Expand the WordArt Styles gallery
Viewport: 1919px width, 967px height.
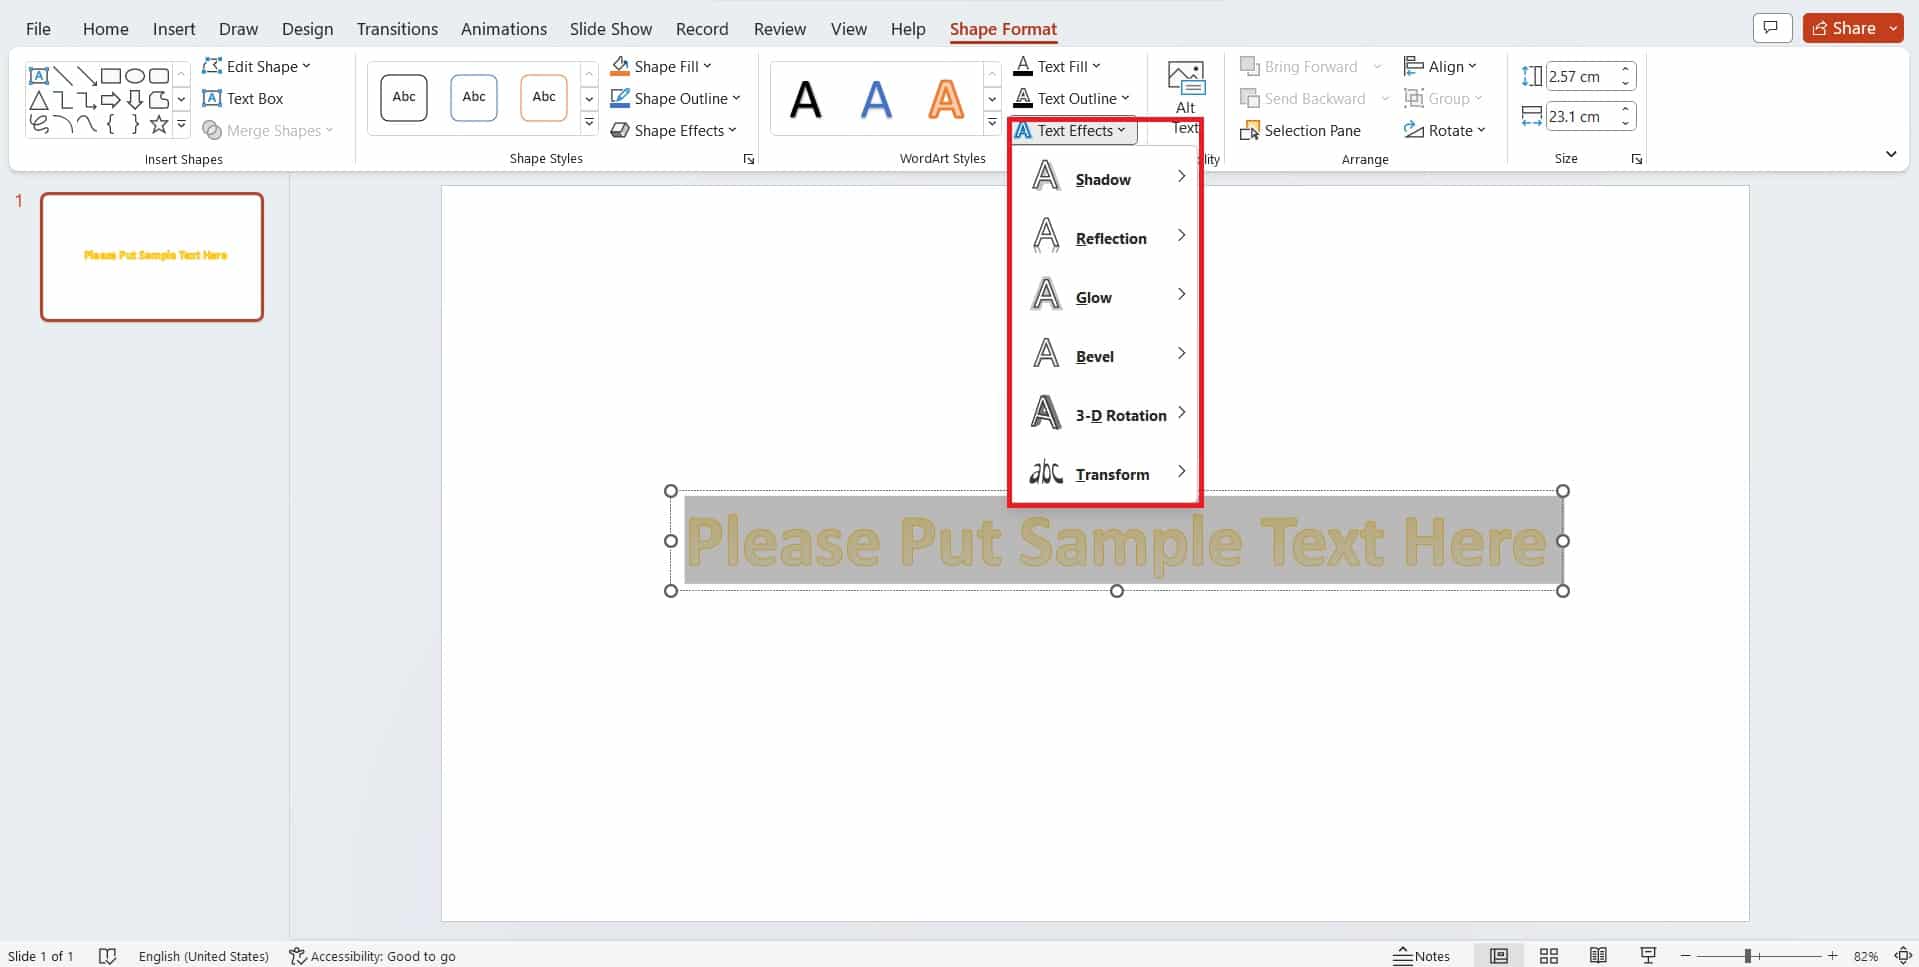click(991, 124)
